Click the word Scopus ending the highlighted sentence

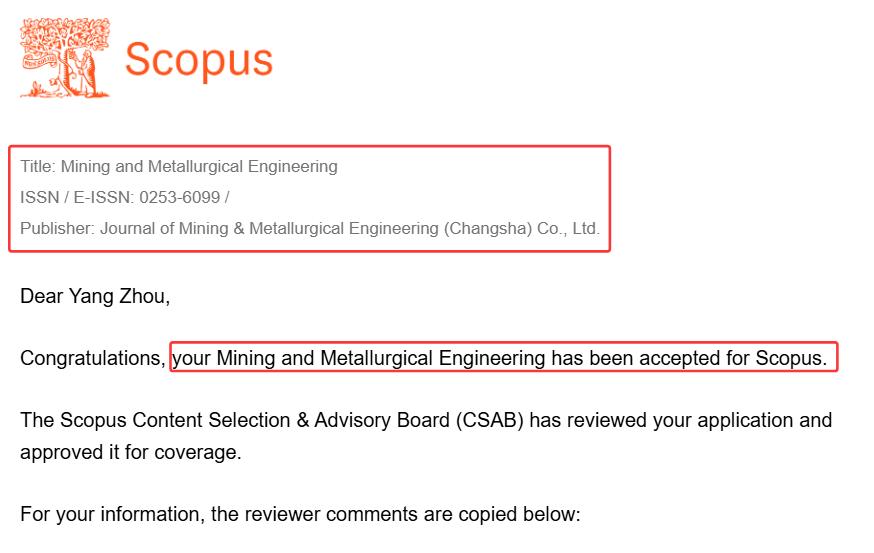[x=791, y=358]
